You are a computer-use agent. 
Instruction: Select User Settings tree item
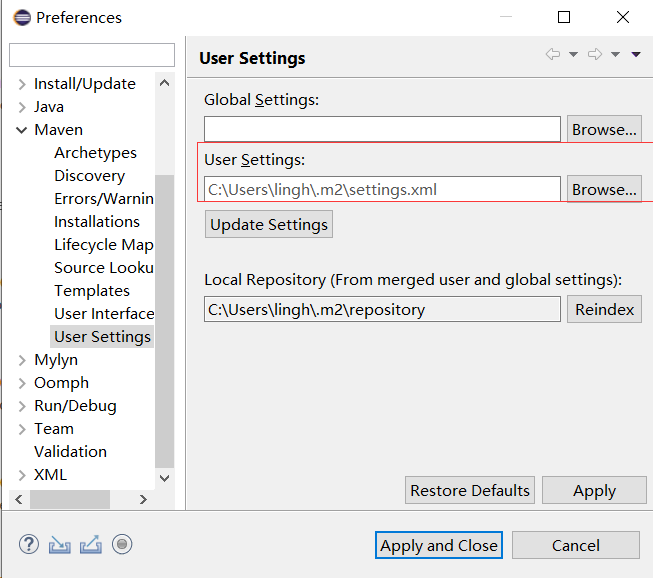click(102, 336)
